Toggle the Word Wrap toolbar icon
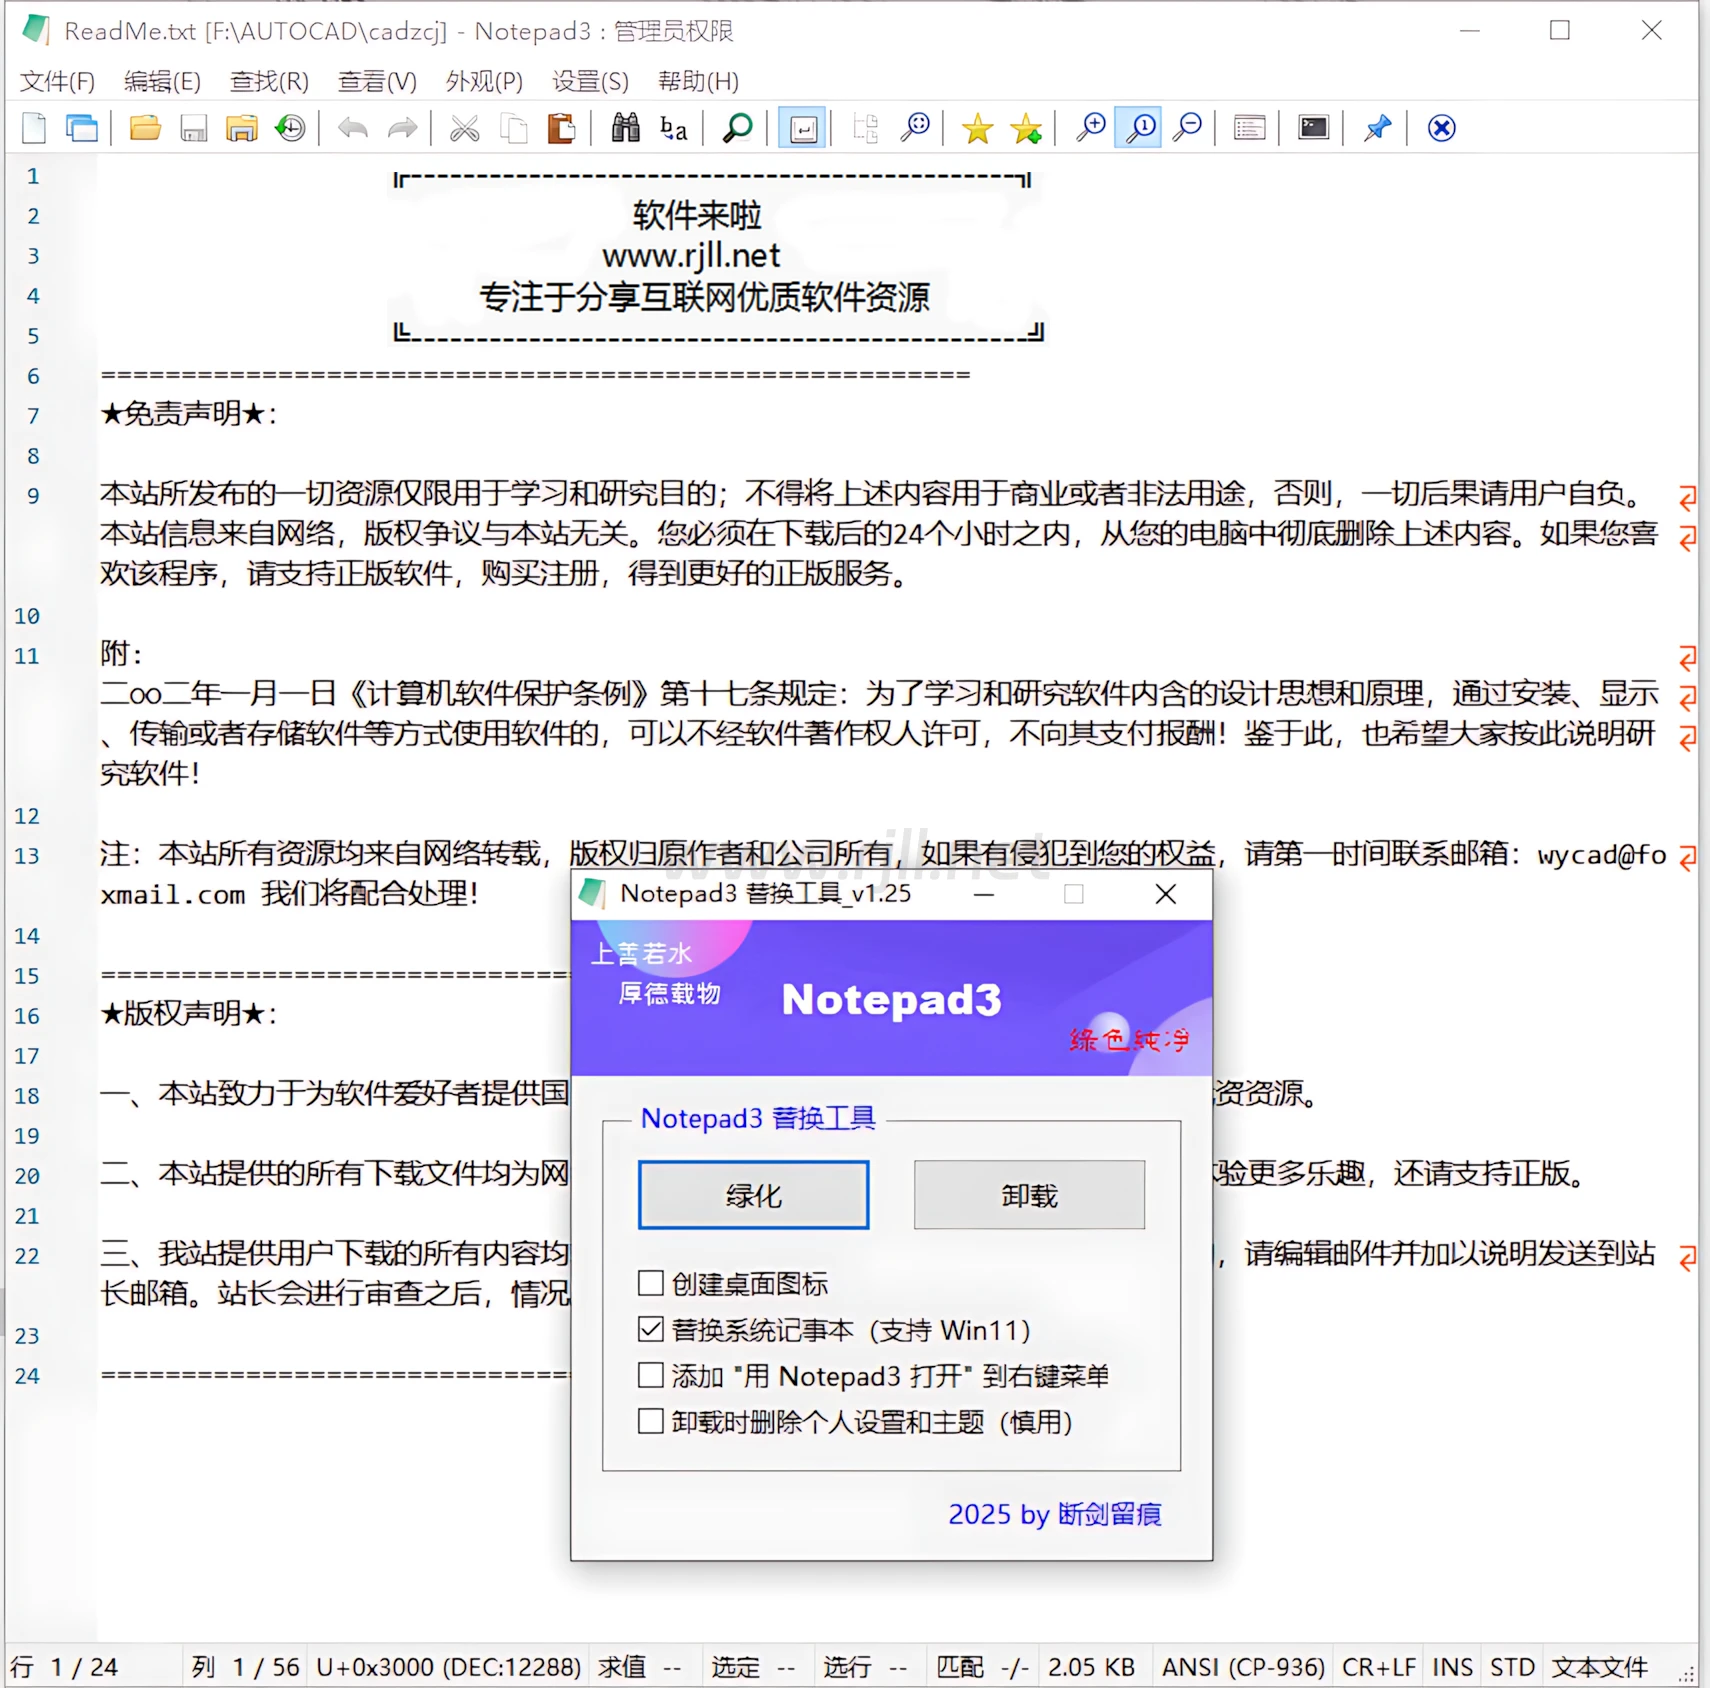 (x=803, y=128)
